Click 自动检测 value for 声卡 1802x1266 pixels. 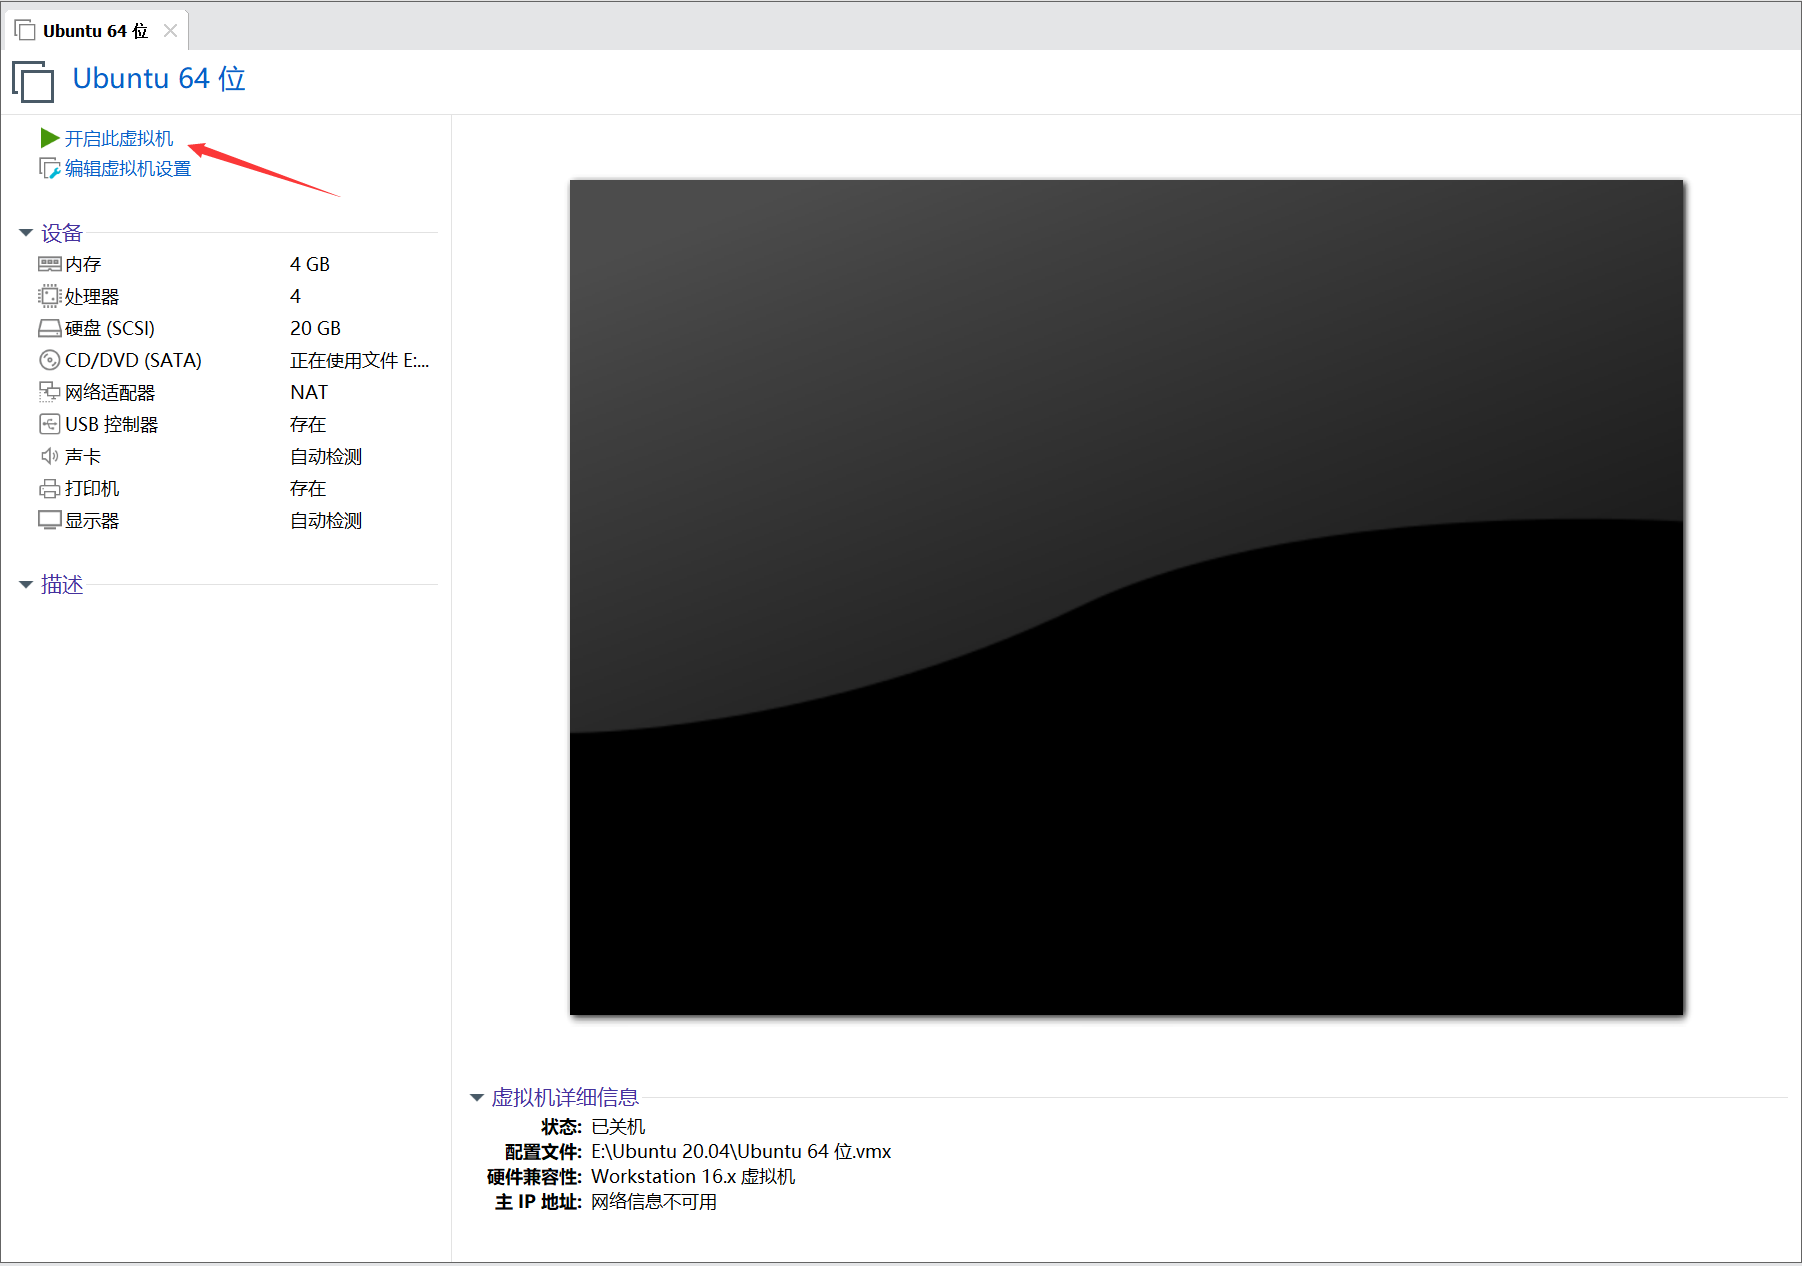pos(326,456)
